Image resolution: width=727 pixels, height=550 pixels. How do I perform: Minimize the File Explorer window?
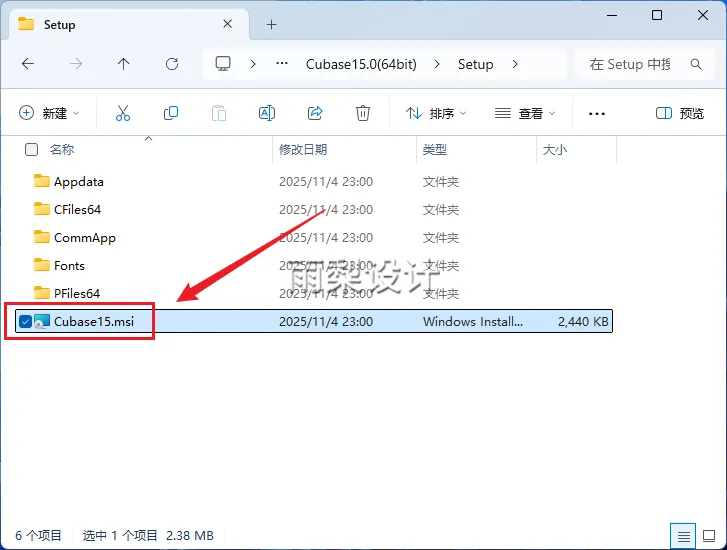coord(612,15)
